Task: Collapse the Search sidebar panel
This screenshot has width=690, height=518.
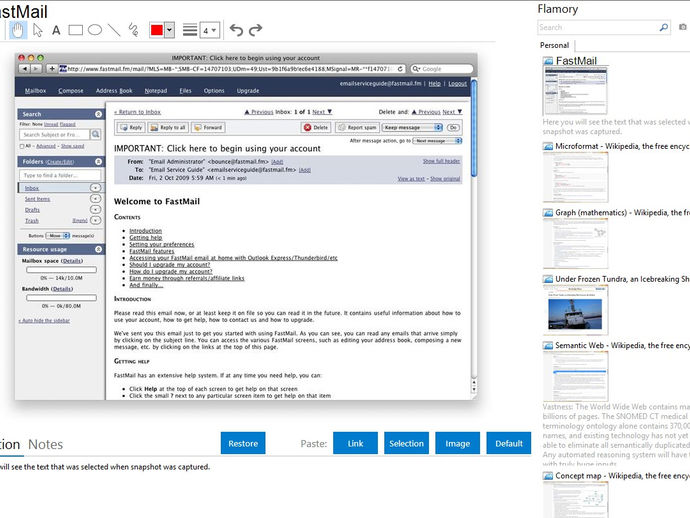Action: pos(98,114)
